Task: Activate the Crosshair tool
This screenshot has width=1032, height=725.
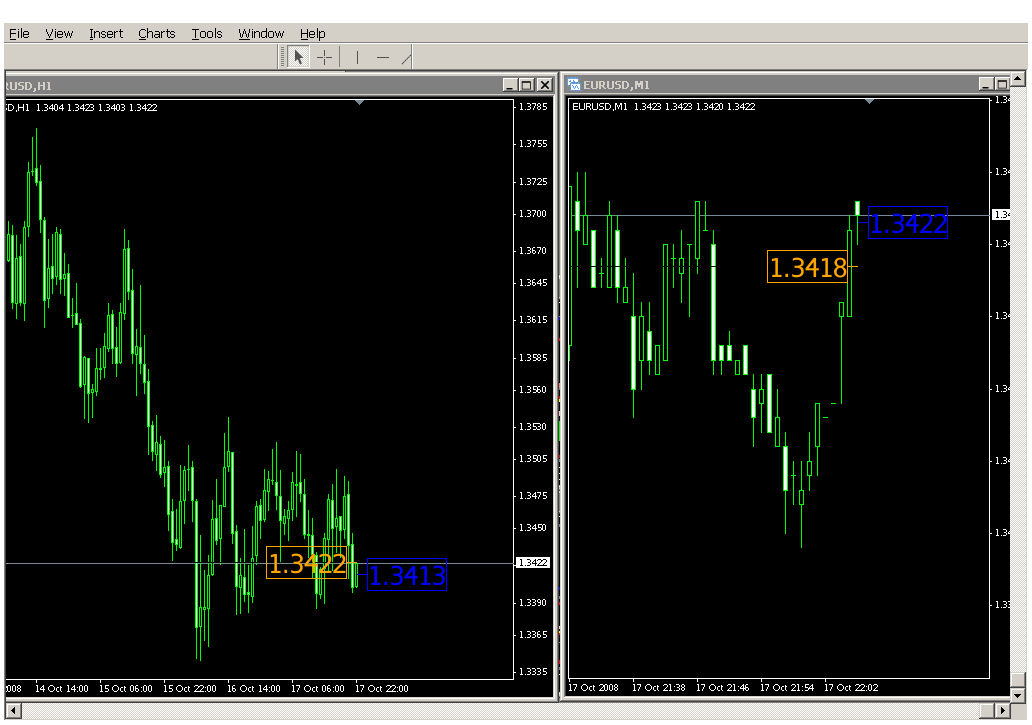Action: [324, 57]
